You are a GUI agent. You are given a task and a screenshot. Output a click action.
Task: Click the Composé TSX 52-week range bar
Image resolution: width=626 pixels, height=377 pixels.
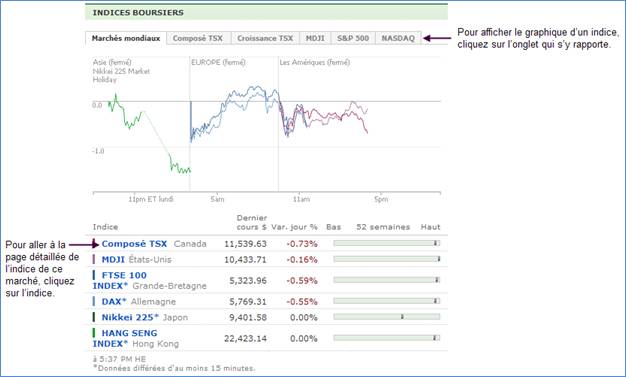tap(386, 243)
